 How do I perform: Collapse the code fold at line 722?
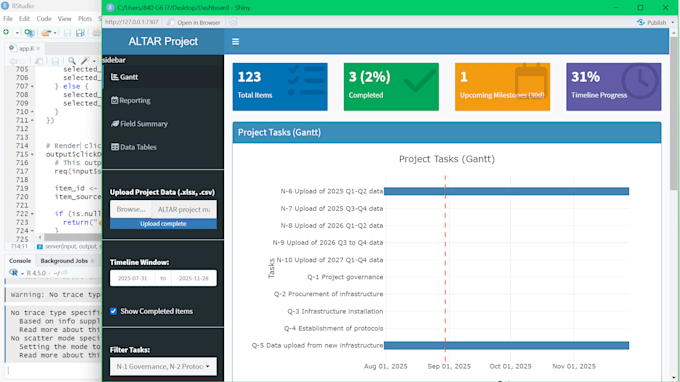coord(32,214)
